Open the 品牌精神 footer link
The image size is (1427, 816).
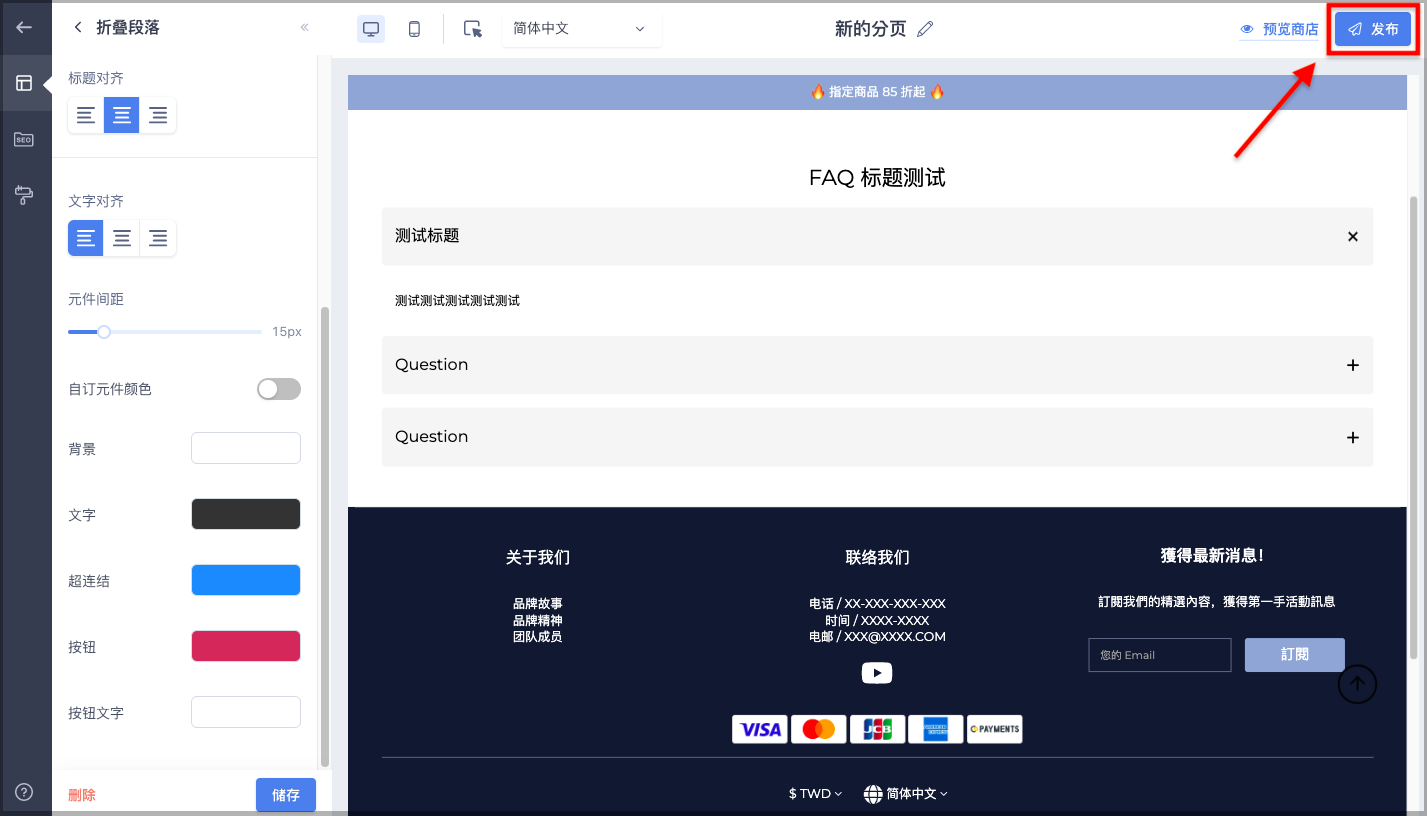(x=538, y=620)
